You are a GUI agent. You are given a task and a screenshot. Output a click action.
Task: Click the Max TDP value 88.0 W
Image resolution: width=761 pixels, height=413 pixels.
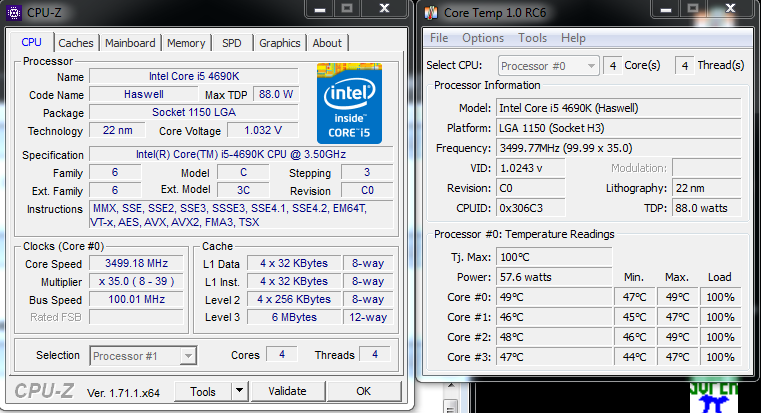(276, 94)
